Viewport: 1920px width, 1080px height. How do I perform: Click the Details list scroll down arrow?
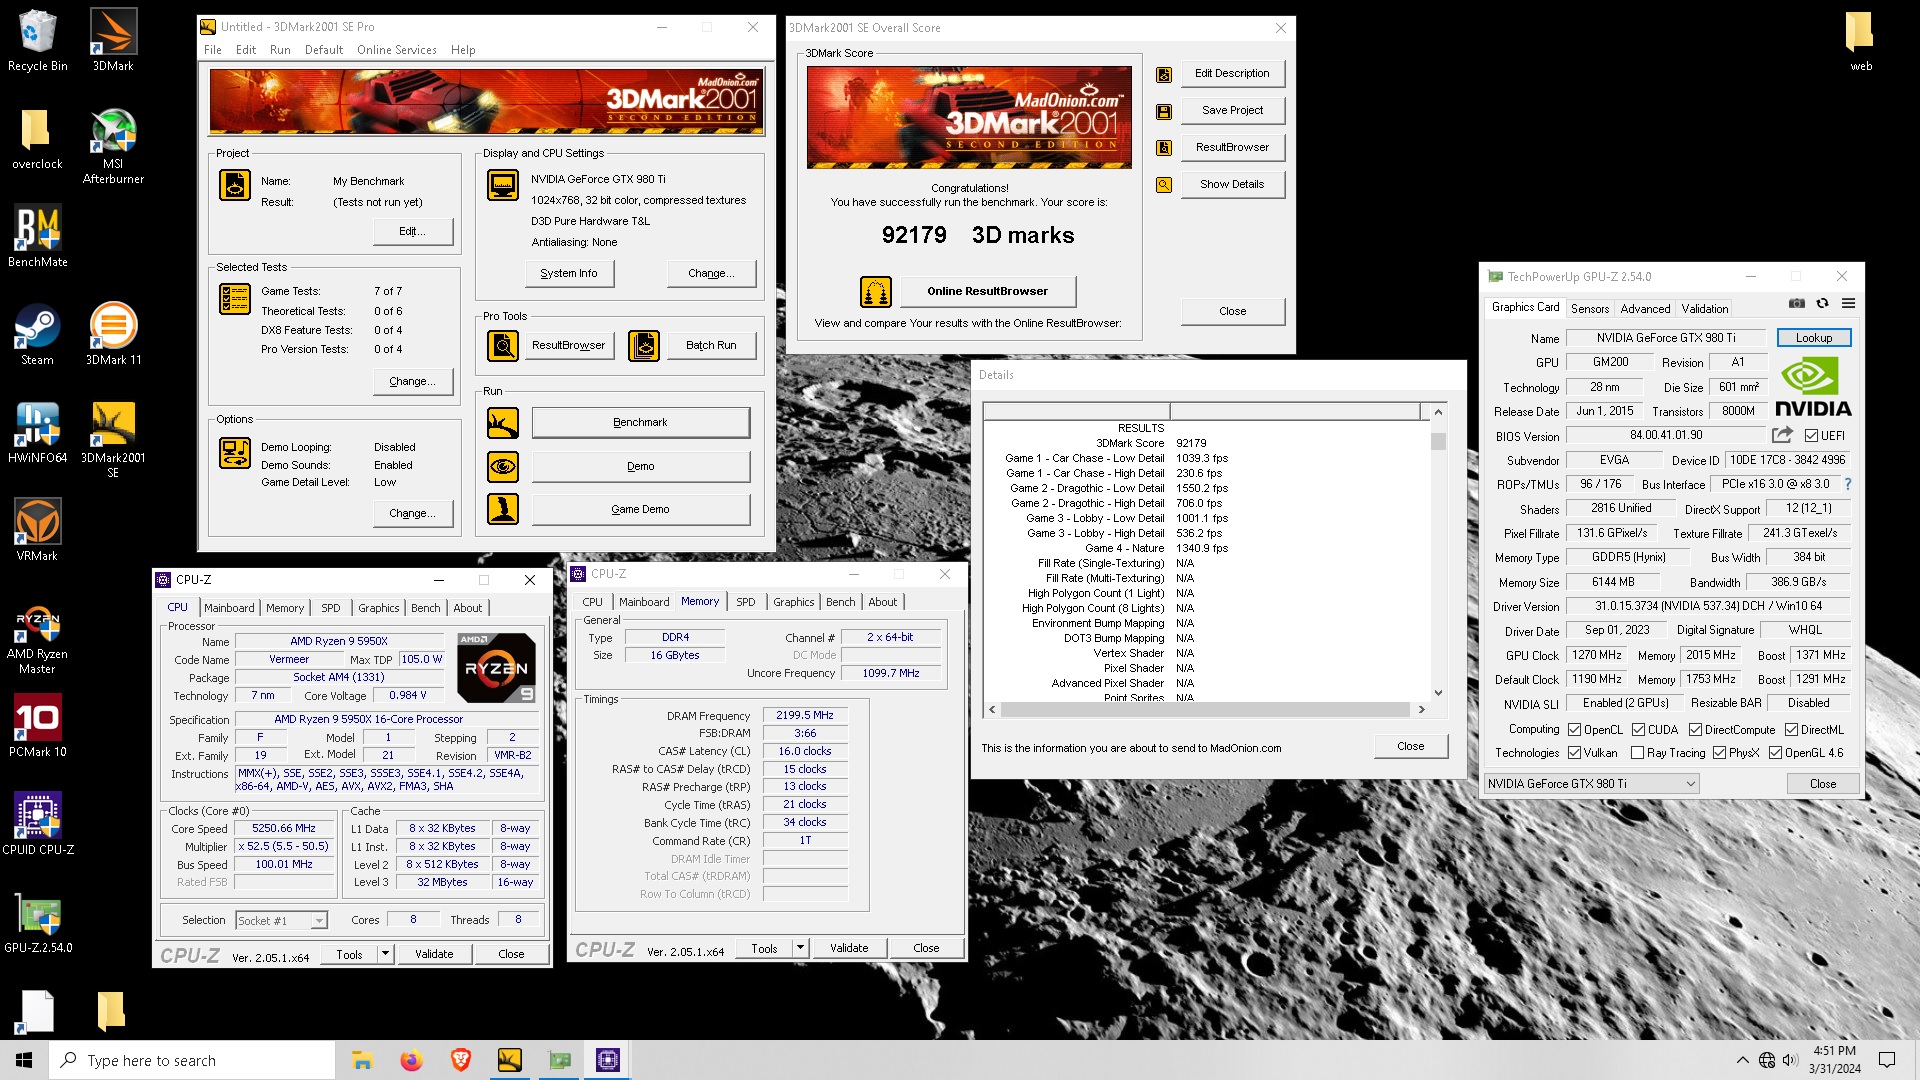(1438, 692)
